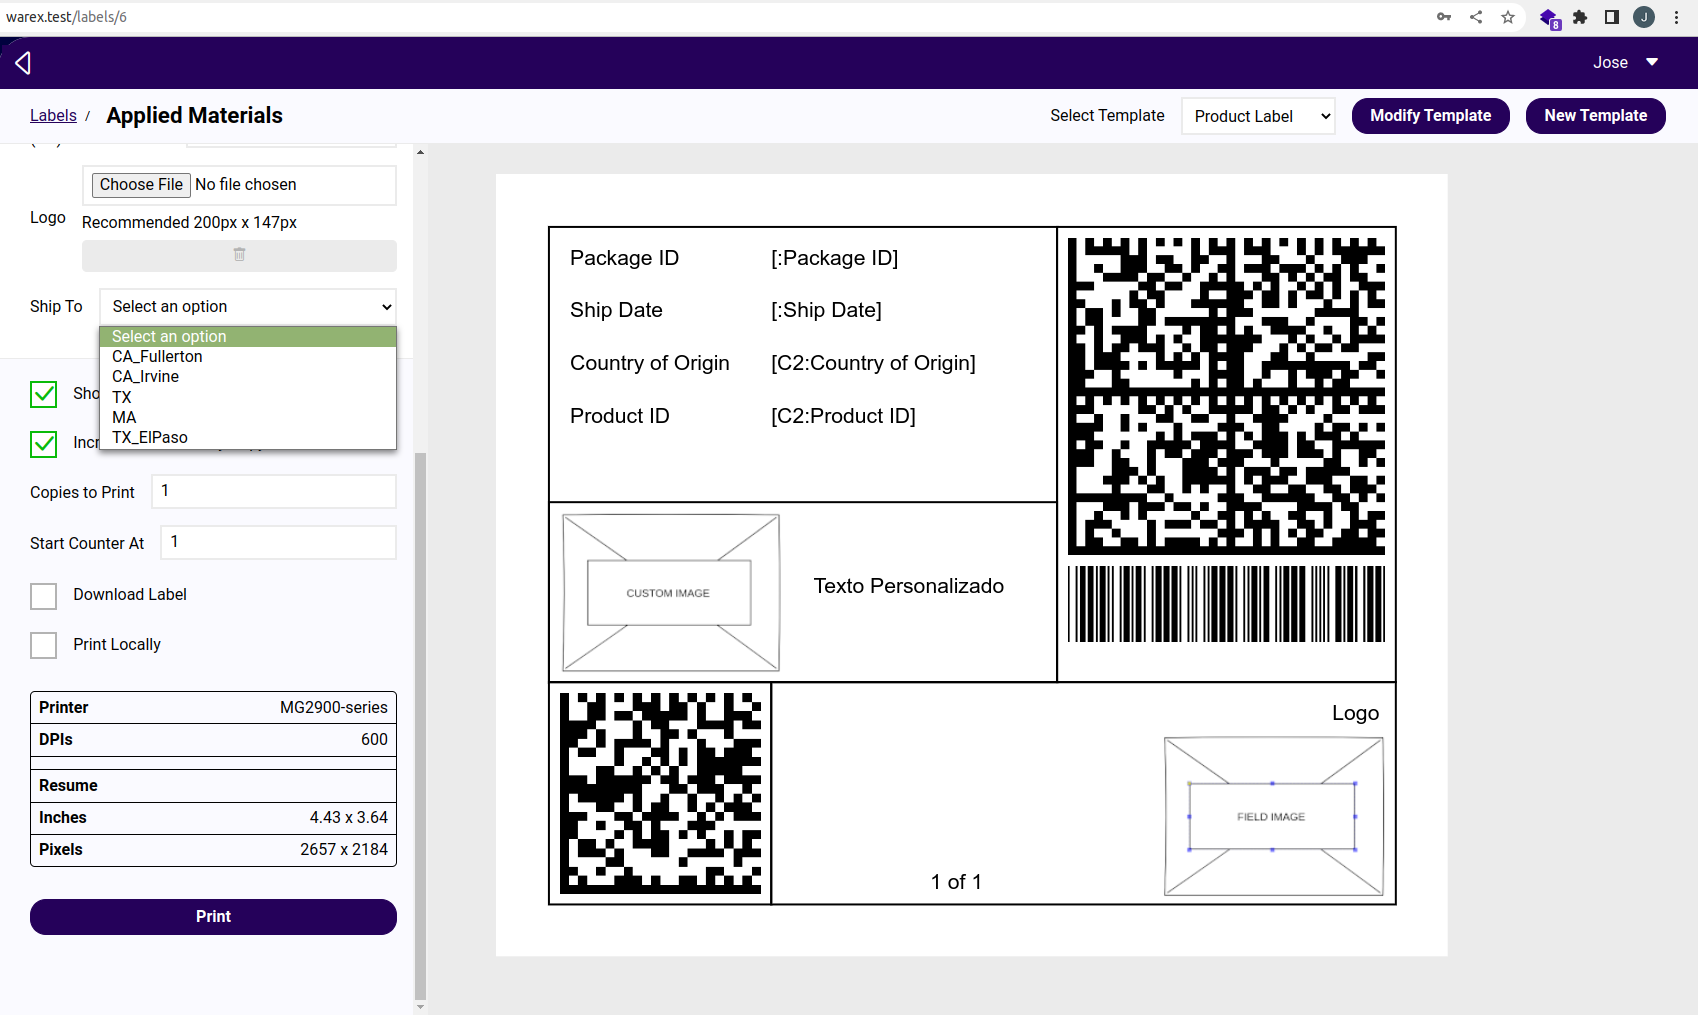Open the browser three-dot menu

1677,17
